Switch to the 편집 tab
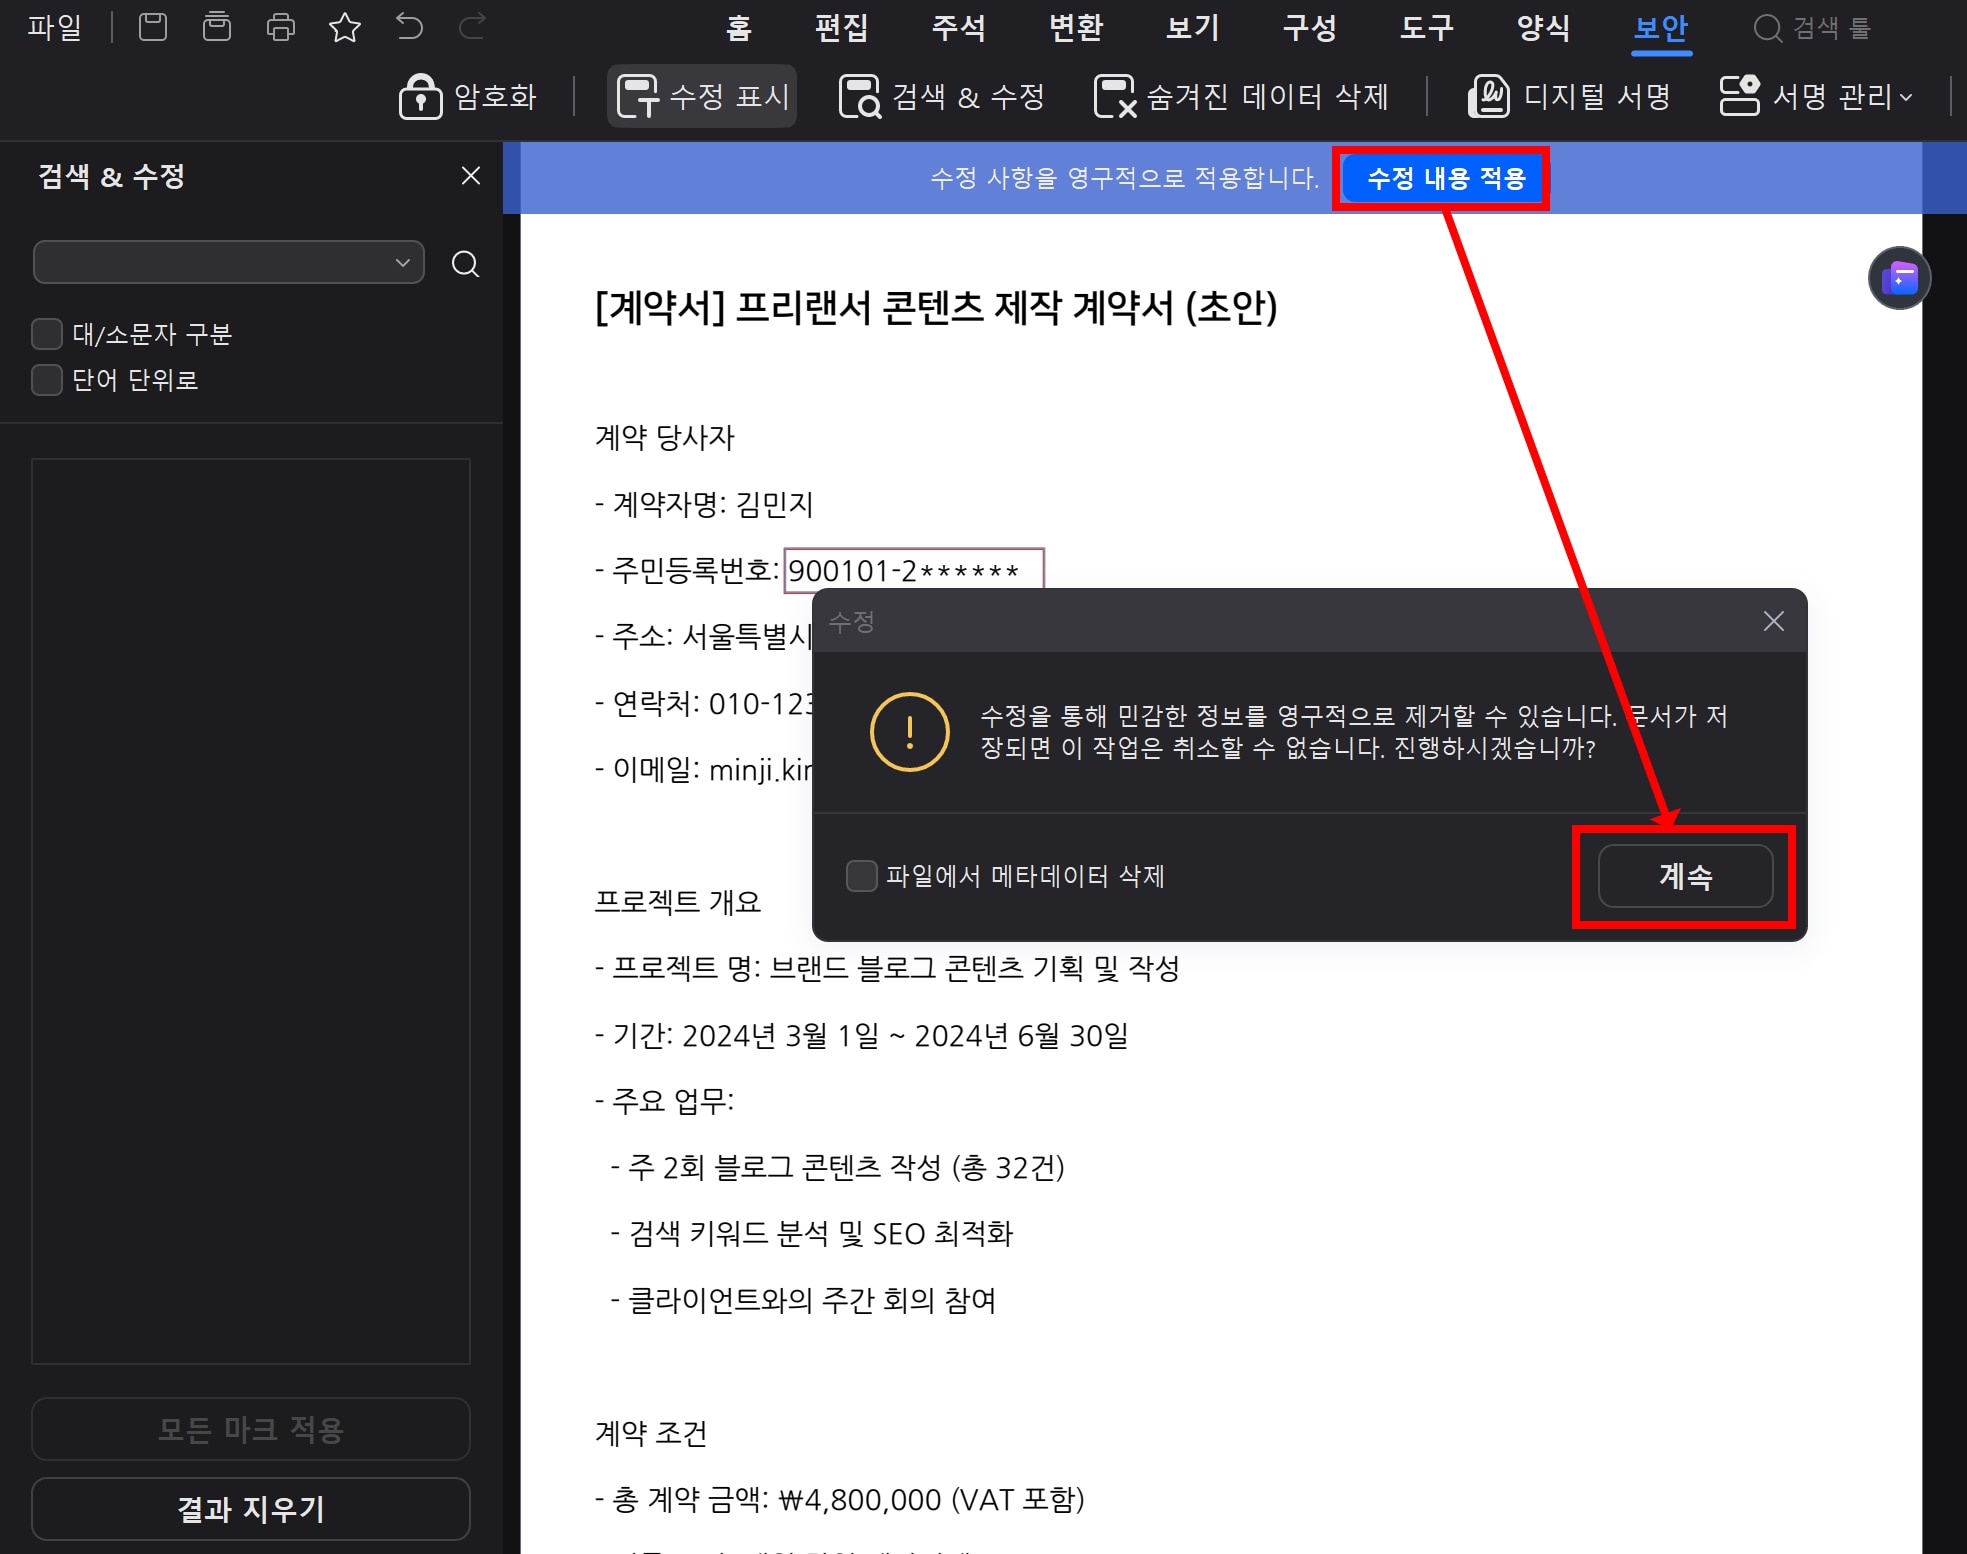1967x1554 pixels. click(841, 28)
